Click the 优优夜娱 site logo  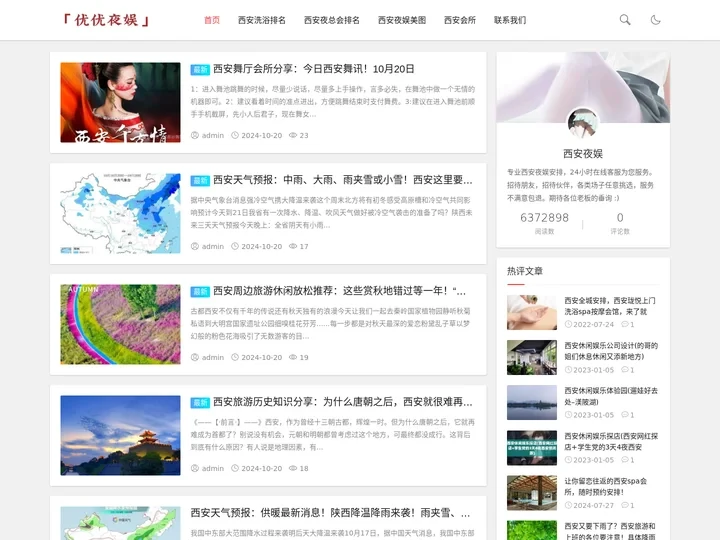pyautogui.click(x=107, y=20)
